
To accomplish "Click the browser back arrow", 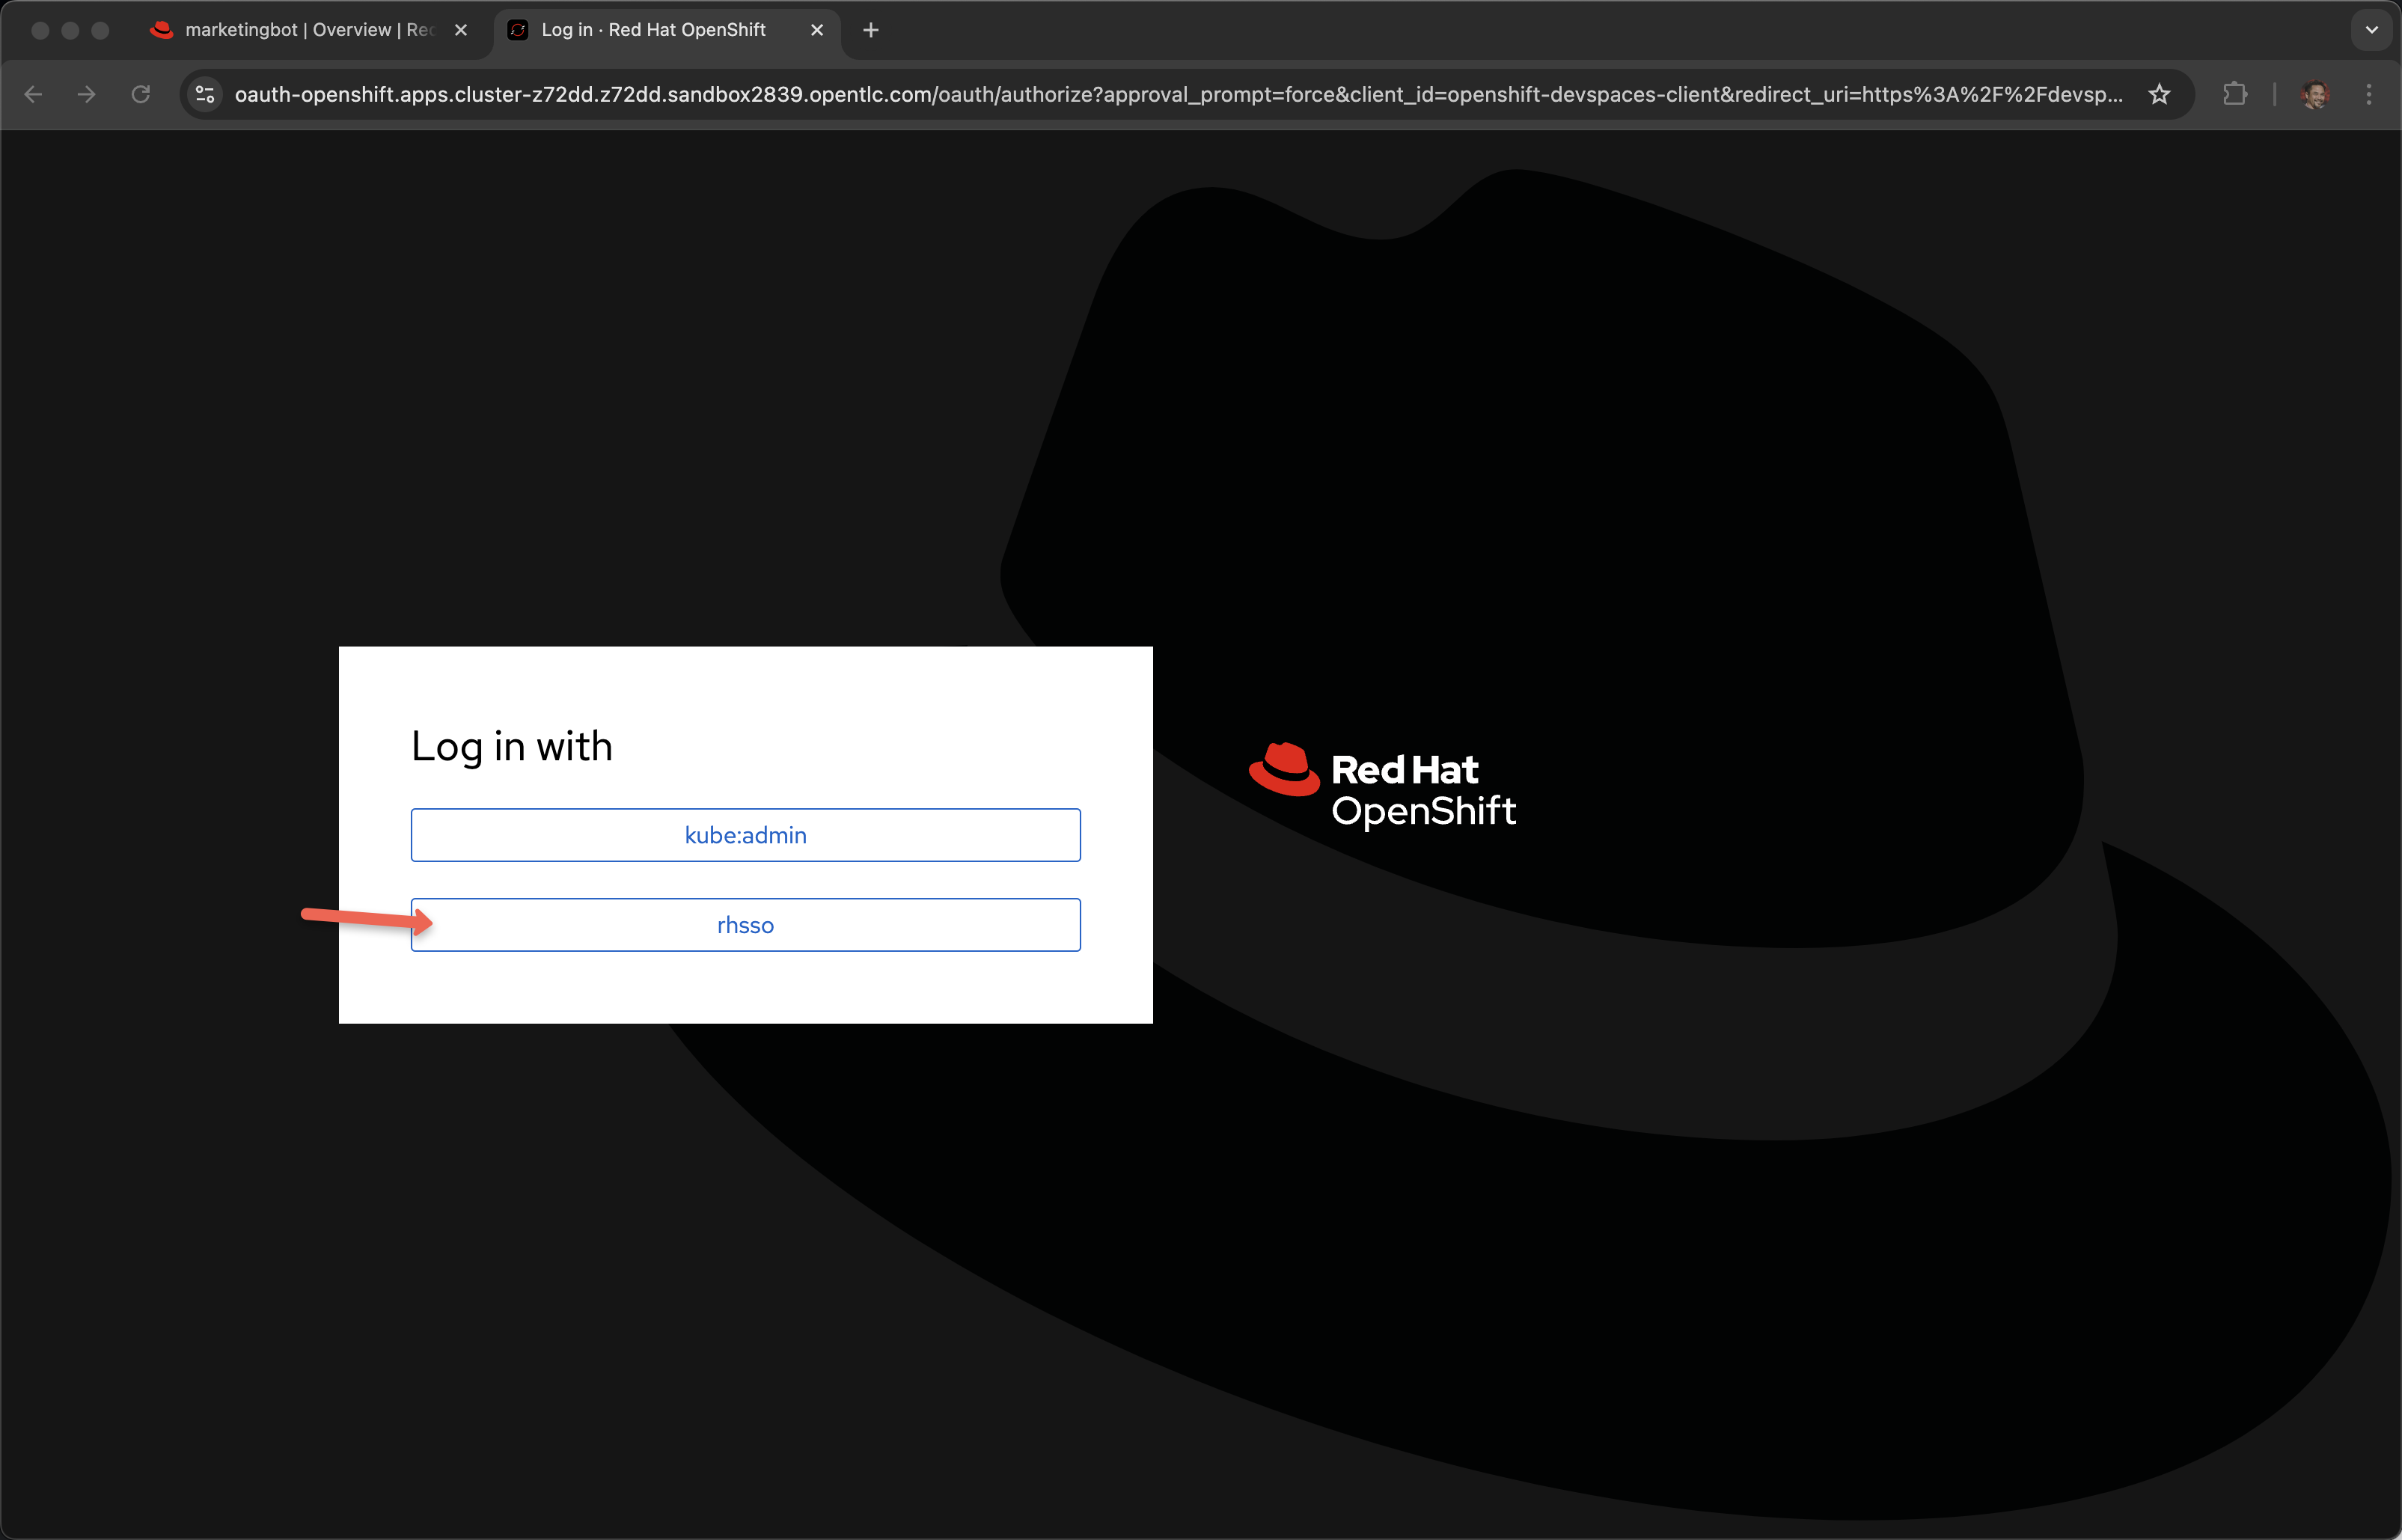I will click(x=33, y=94).
